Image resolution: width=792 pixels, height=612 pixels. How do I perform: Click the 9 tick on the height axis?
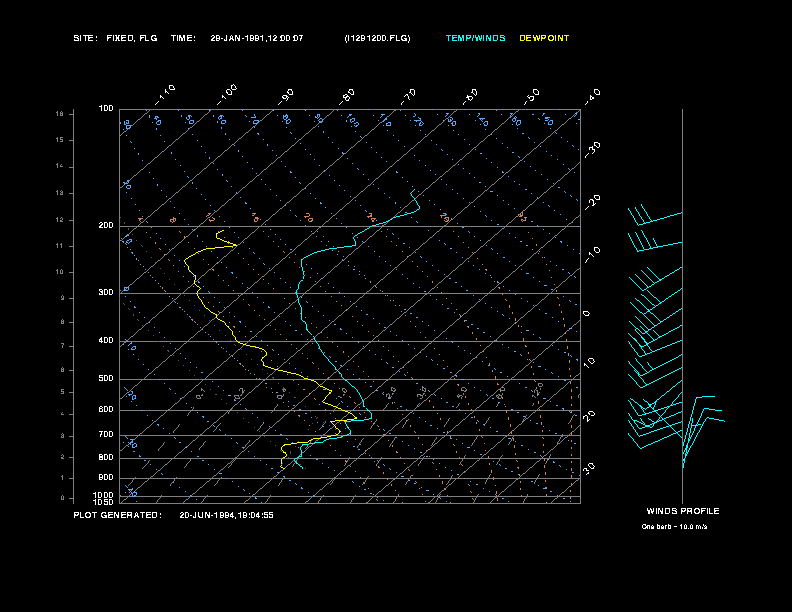tap(62, 298)
